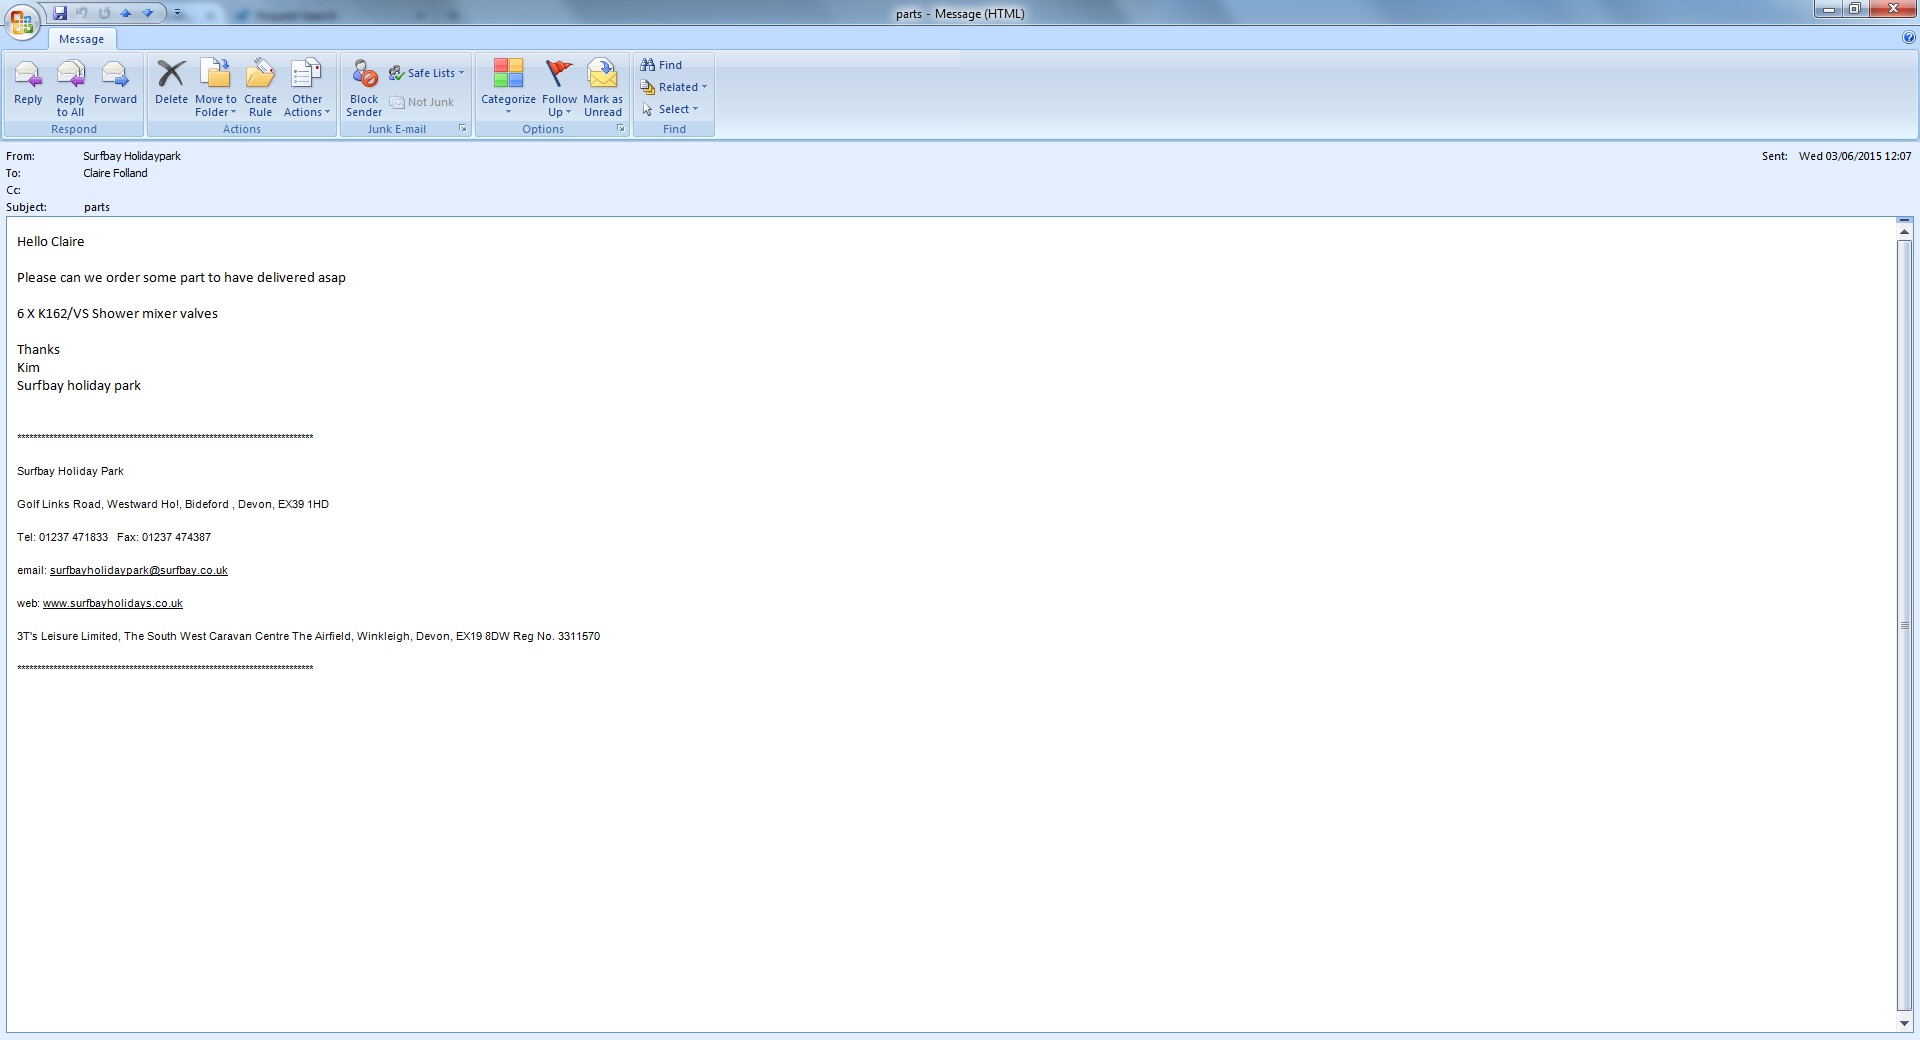Go to the previous item with up arrow
1920x1040 pixels.
126,13
